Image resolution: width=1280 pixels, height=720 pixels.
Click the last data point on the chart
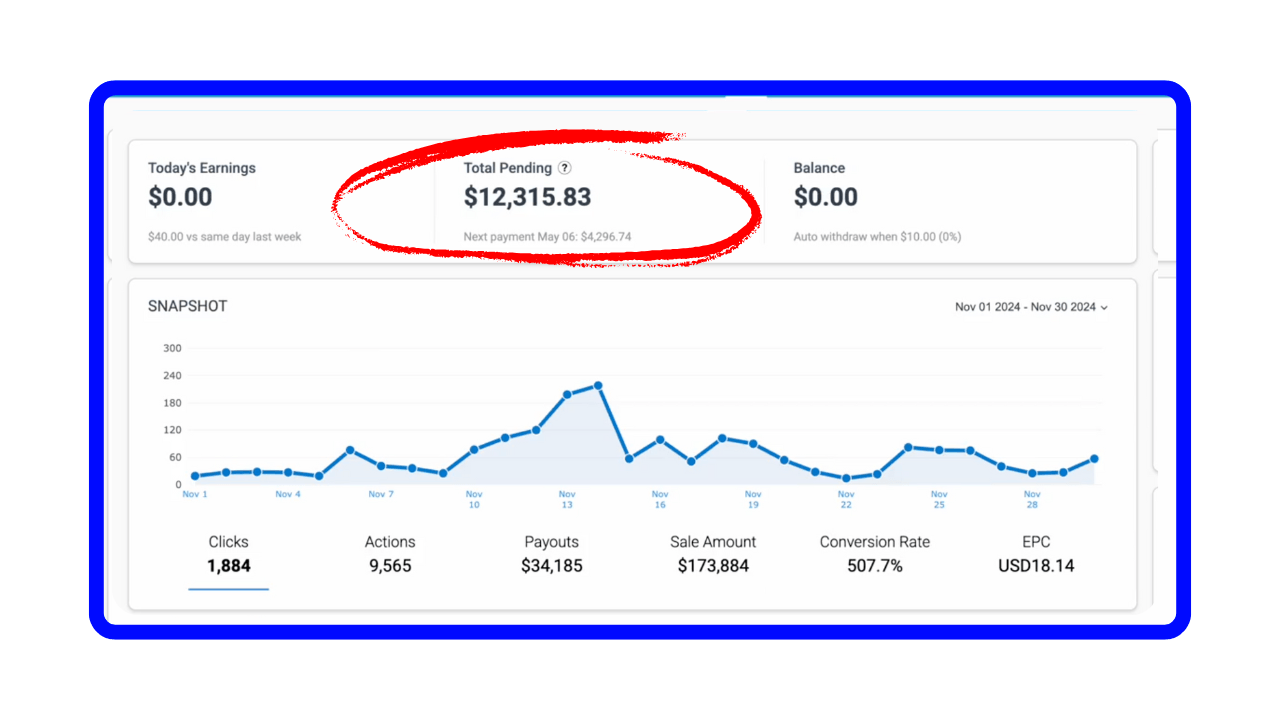click(1094, 459)
